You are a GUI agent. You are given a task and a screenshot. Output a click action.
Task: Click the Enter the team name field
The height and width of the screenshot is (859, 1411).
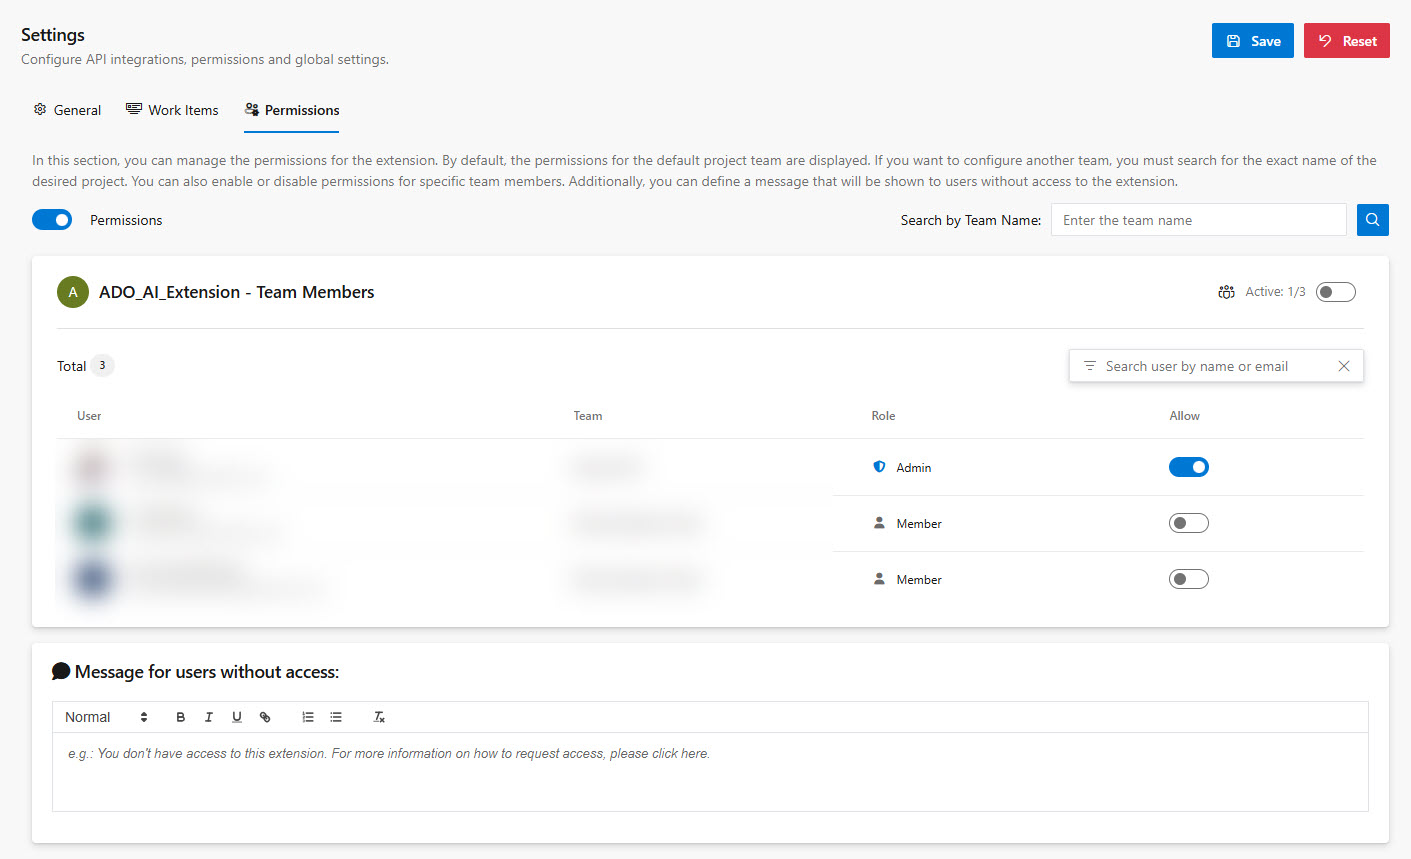1198,219
